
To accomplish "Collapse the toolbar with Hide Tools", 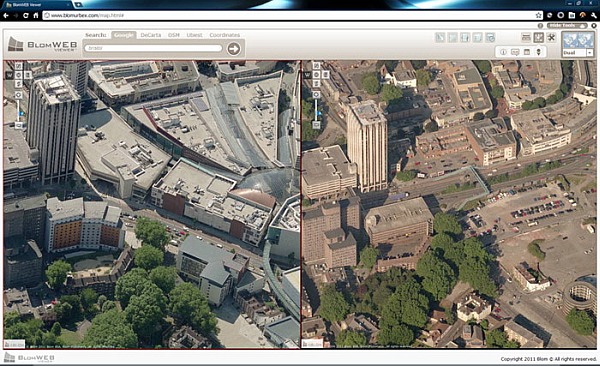I will pyautogui.click(x=567, y=26).
